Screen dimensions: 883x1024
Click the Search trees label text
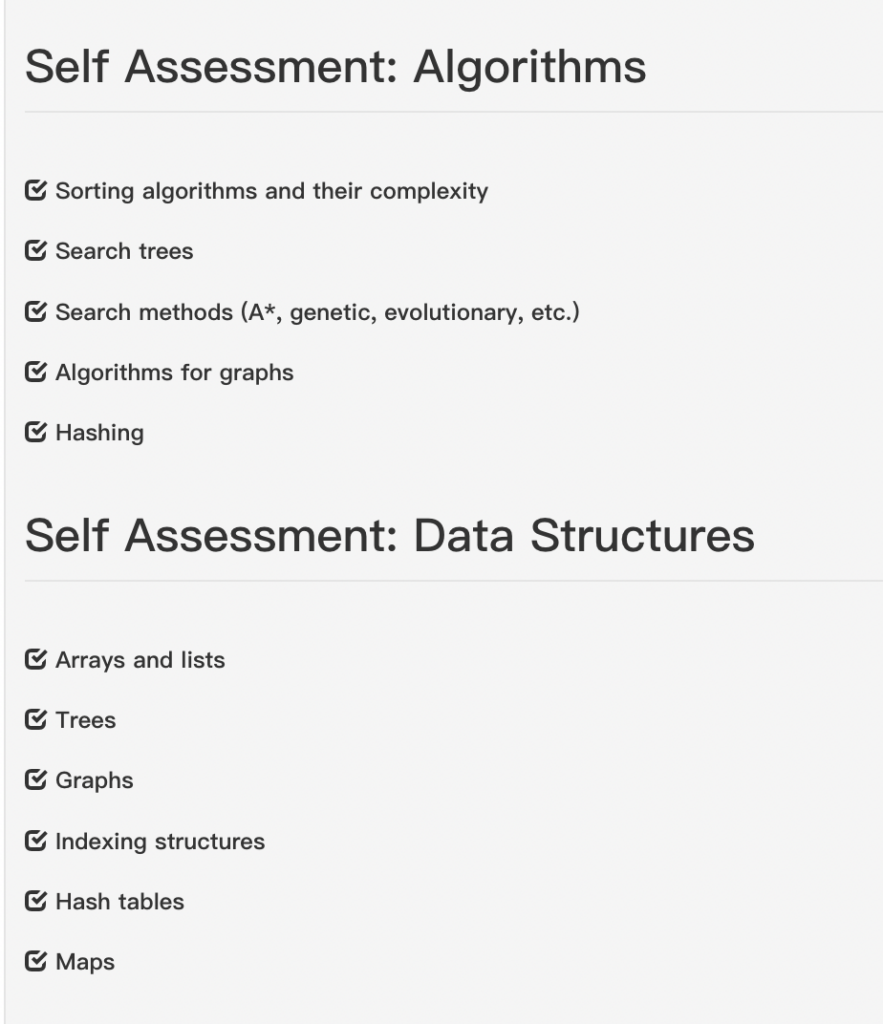124,251
